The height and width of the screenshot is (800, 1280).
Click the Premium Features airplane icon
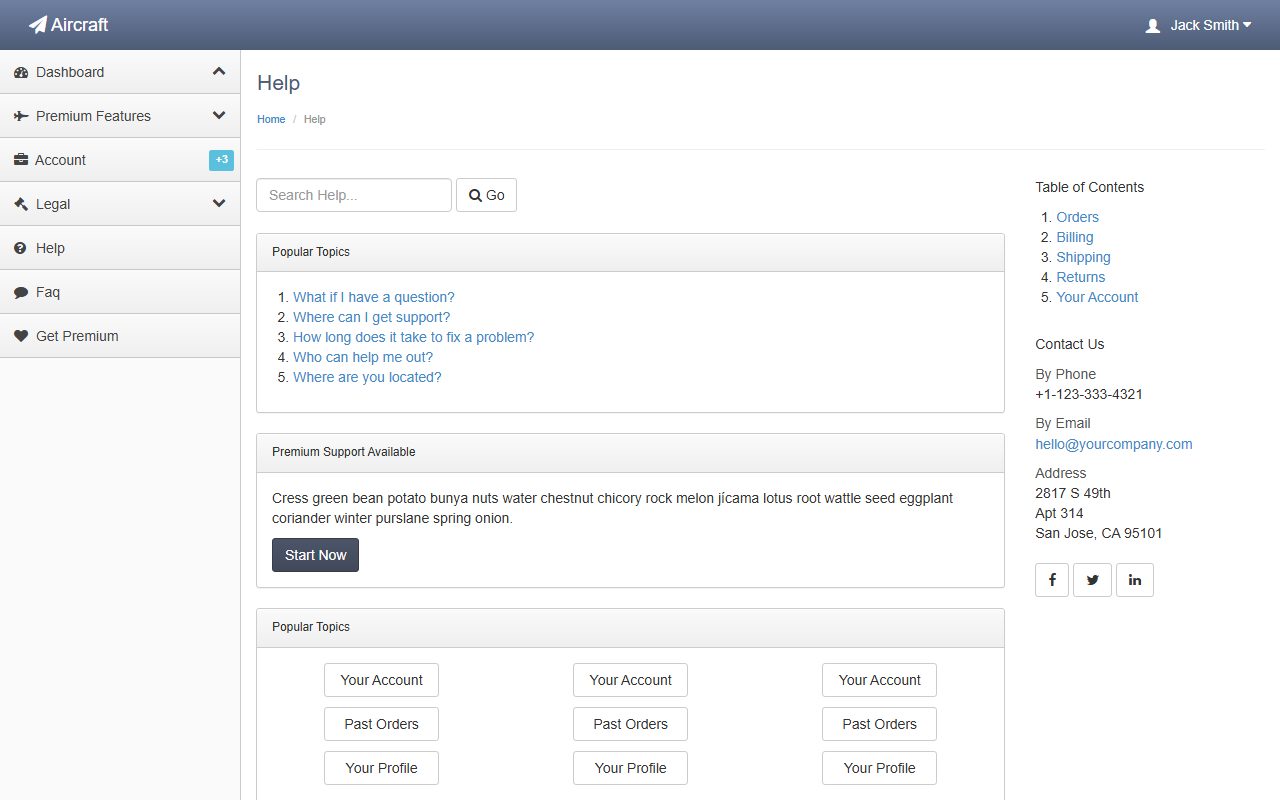point(21,116)
